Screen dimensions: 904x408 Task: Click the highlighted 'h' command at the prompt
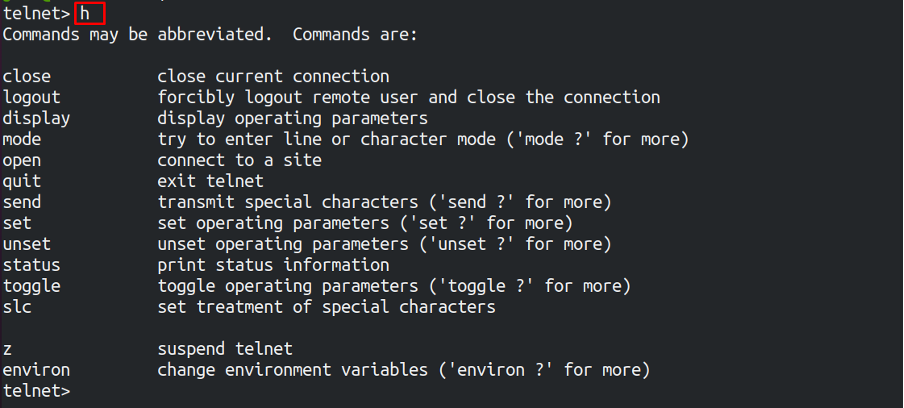click(x=89, y=13)
